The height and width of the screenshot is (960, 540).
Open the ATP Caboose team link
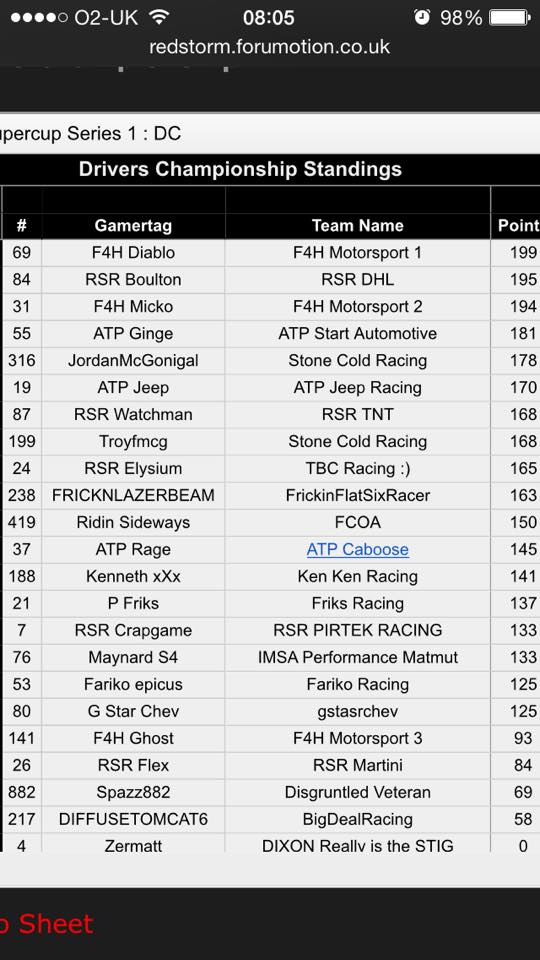[358, 549]
